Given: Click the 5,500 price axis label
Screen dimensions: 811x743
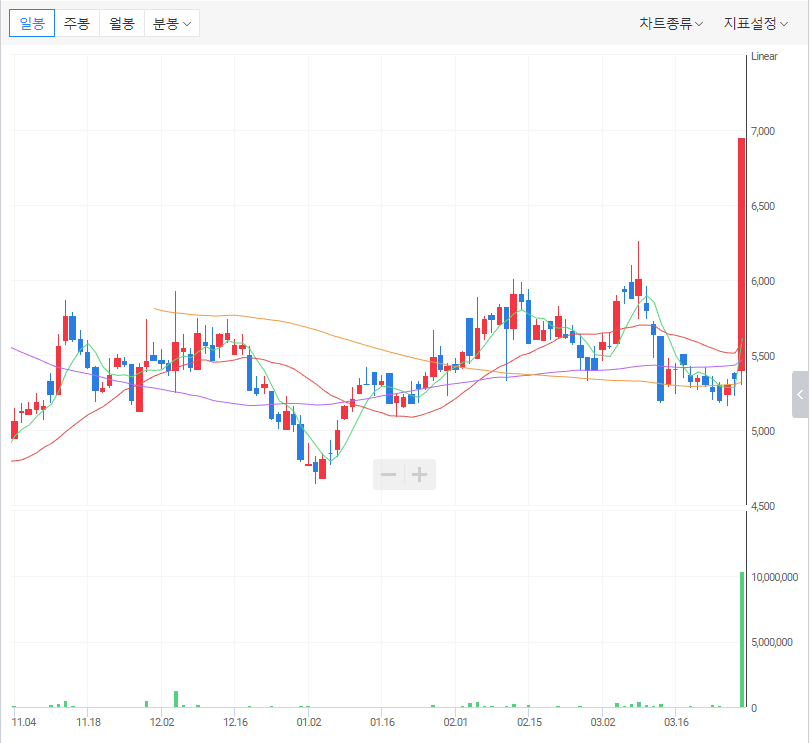Looking at the screenshot, I should [x=763, y=356].
